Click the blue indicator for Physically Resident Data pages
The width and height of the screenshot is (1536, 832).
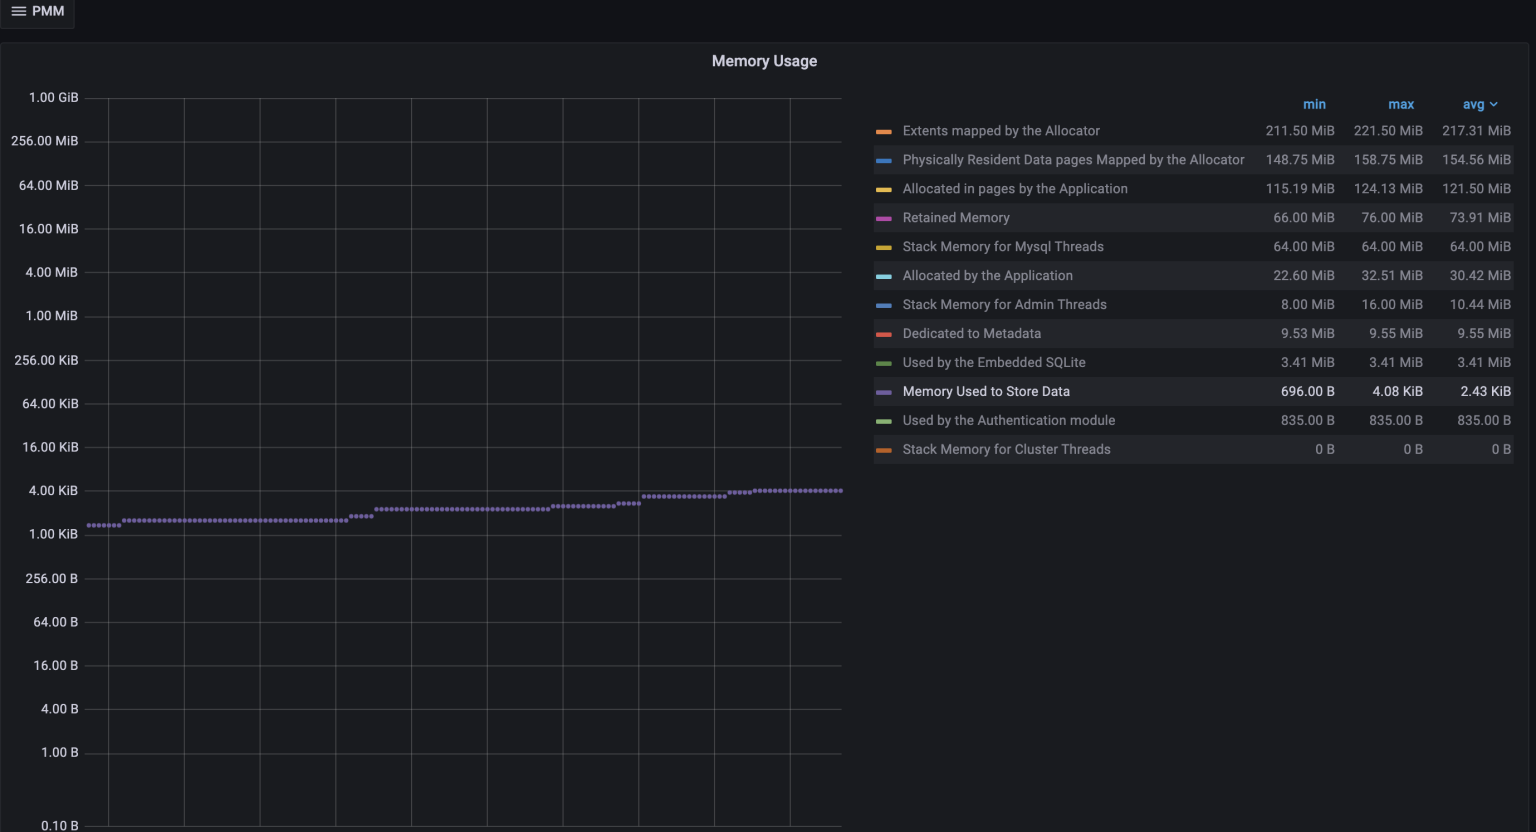(x=884, y=160)
